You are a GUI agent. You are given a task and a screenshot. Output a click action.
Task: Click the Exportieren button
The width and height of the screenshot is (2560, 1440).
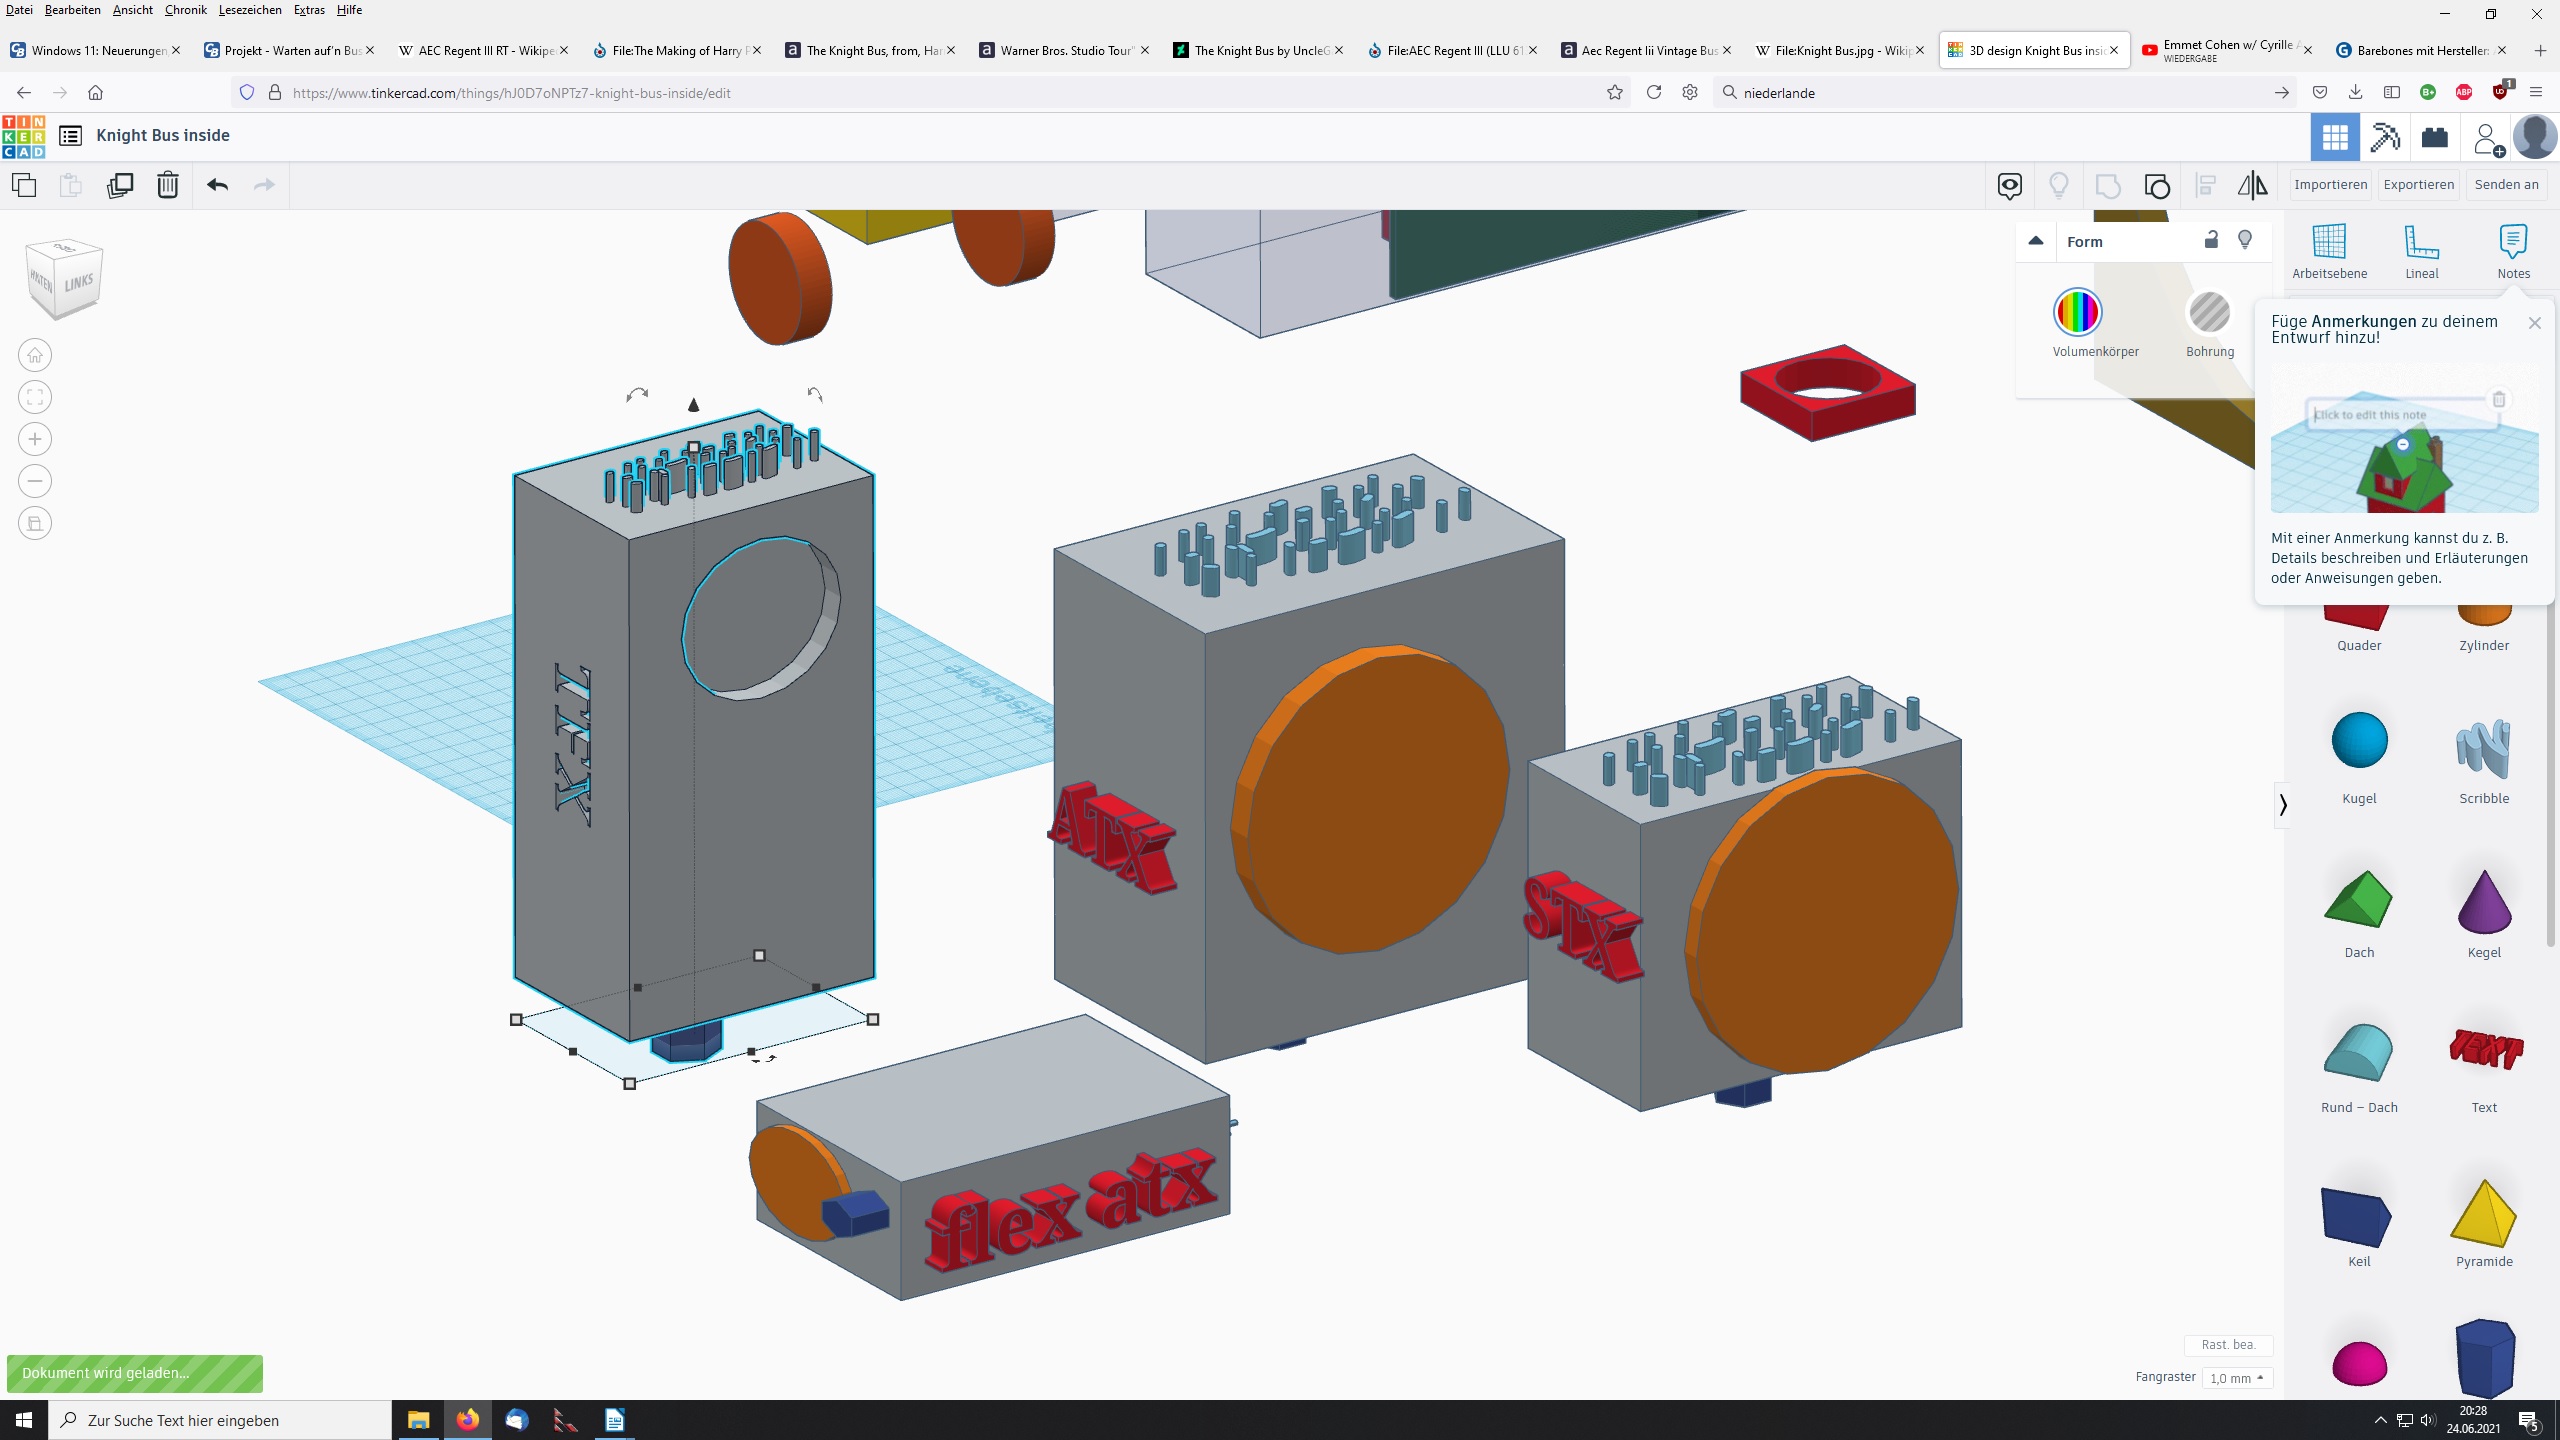(x=2418, y=185)
